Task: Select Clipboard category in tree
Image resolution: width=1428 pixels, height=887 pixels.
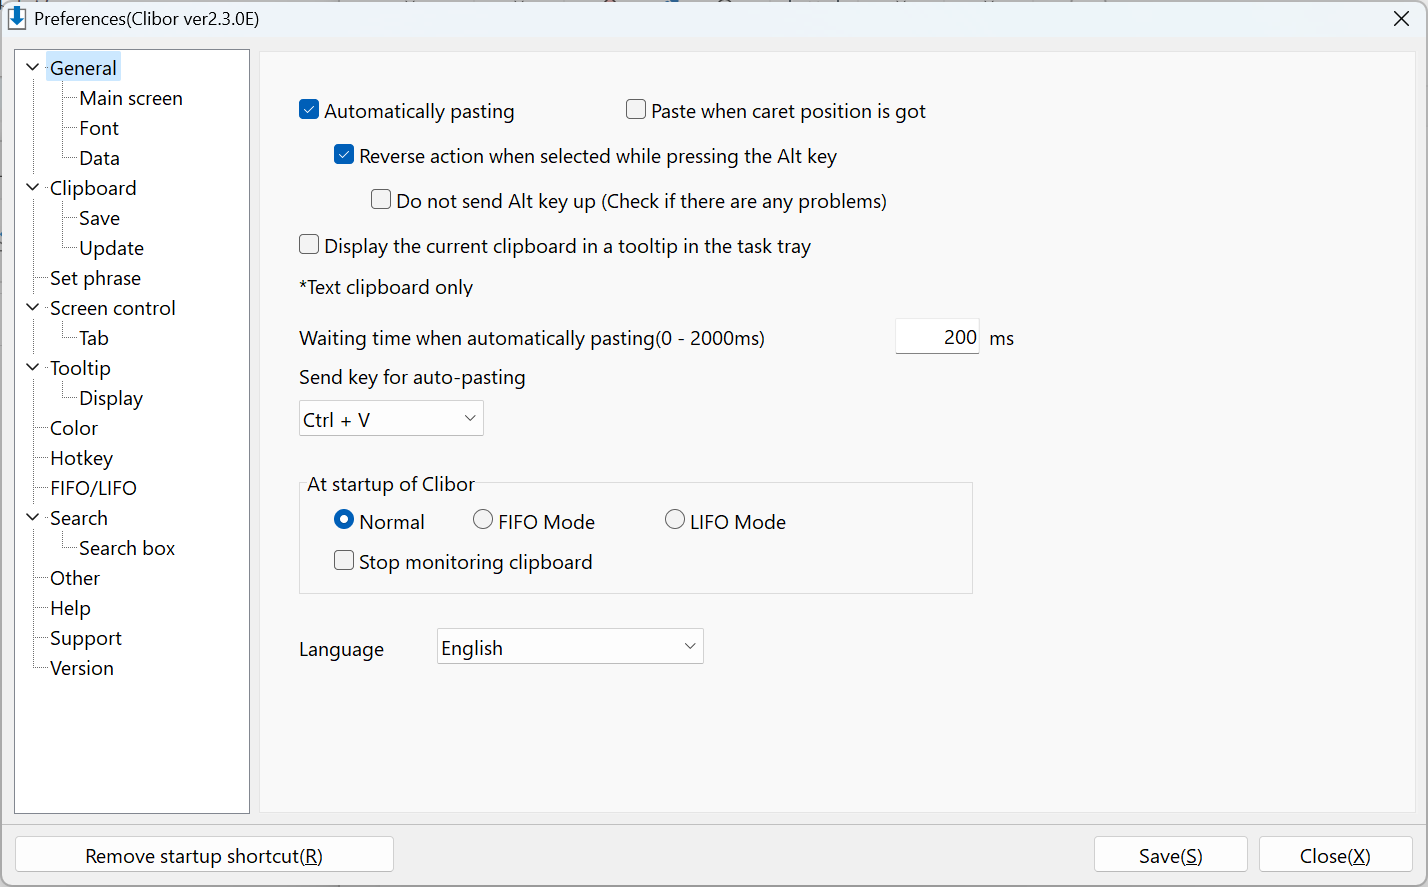Action: tap(93, 188)
